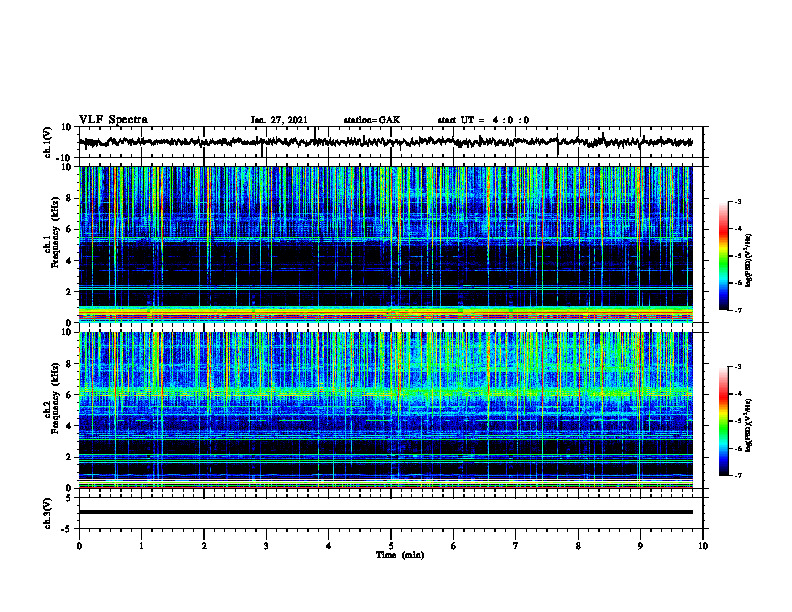Click the time axis tick label "1"
The height and width of the screenshot is (612, 792).
(x=141, y=546)
